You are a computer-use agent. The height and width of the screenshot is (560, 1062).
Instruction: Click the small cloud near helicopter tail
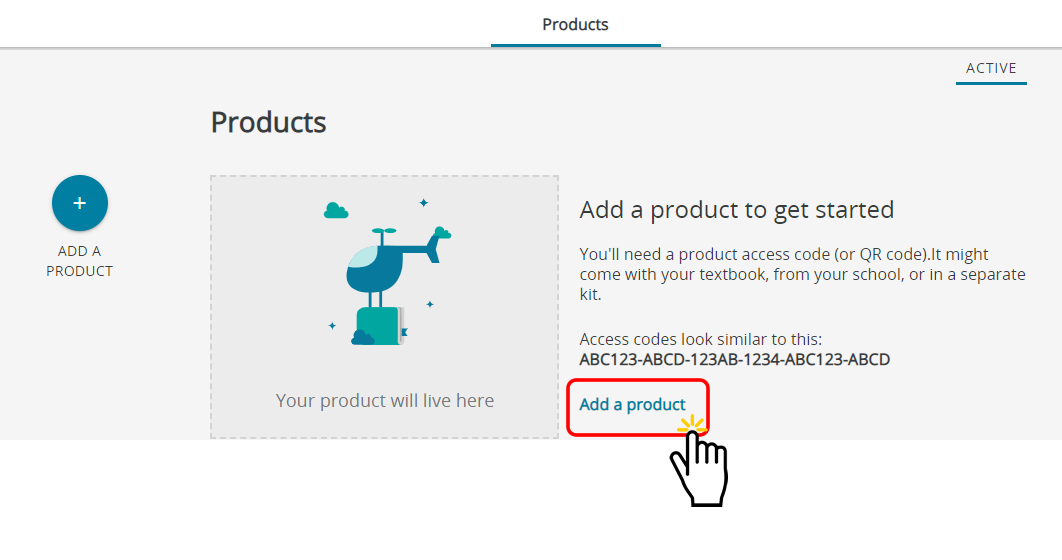pyautogui.click(x=442, y=233)
